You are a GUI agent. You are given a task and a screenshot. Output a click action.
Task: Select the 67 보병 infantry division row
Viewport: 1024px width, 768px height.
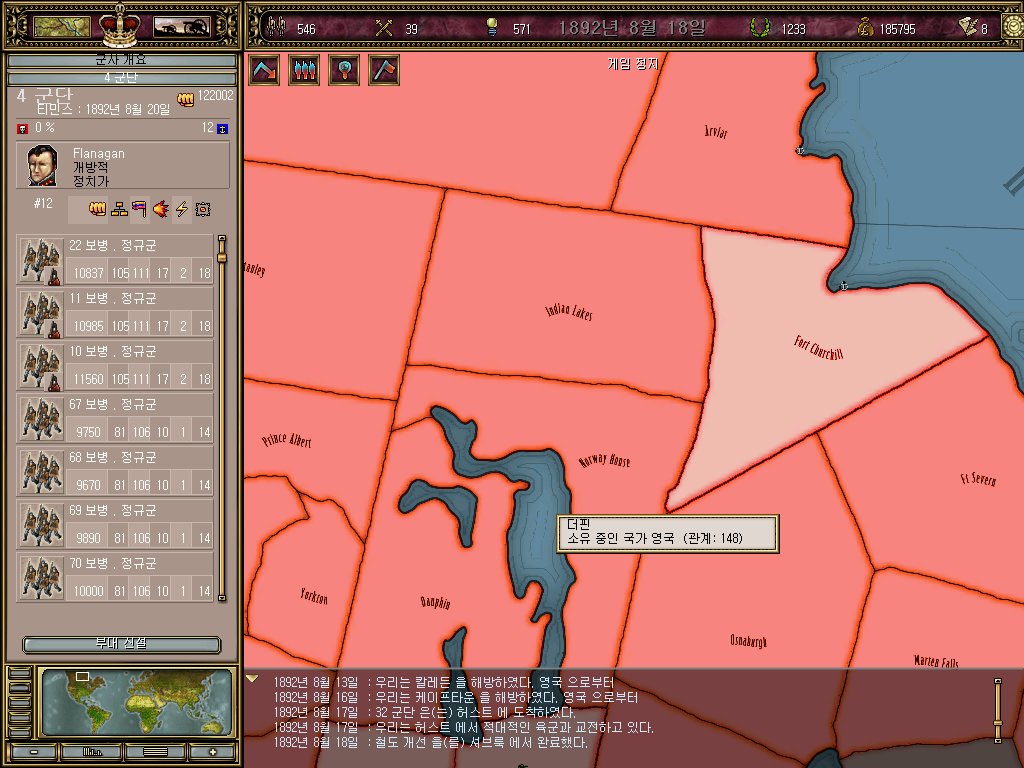tap(115, 417)
